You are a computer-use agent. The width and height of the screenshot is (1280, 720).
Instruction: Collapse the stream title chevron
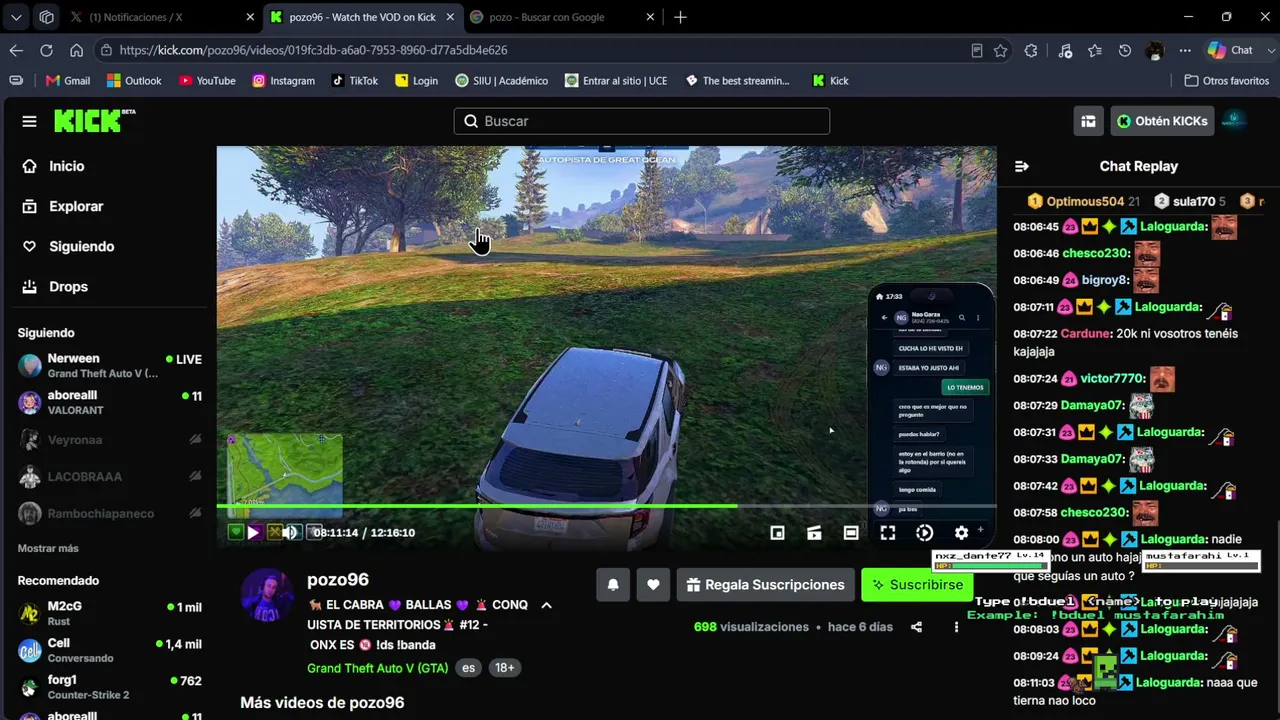pyautogui.click(x=546, y=605)
